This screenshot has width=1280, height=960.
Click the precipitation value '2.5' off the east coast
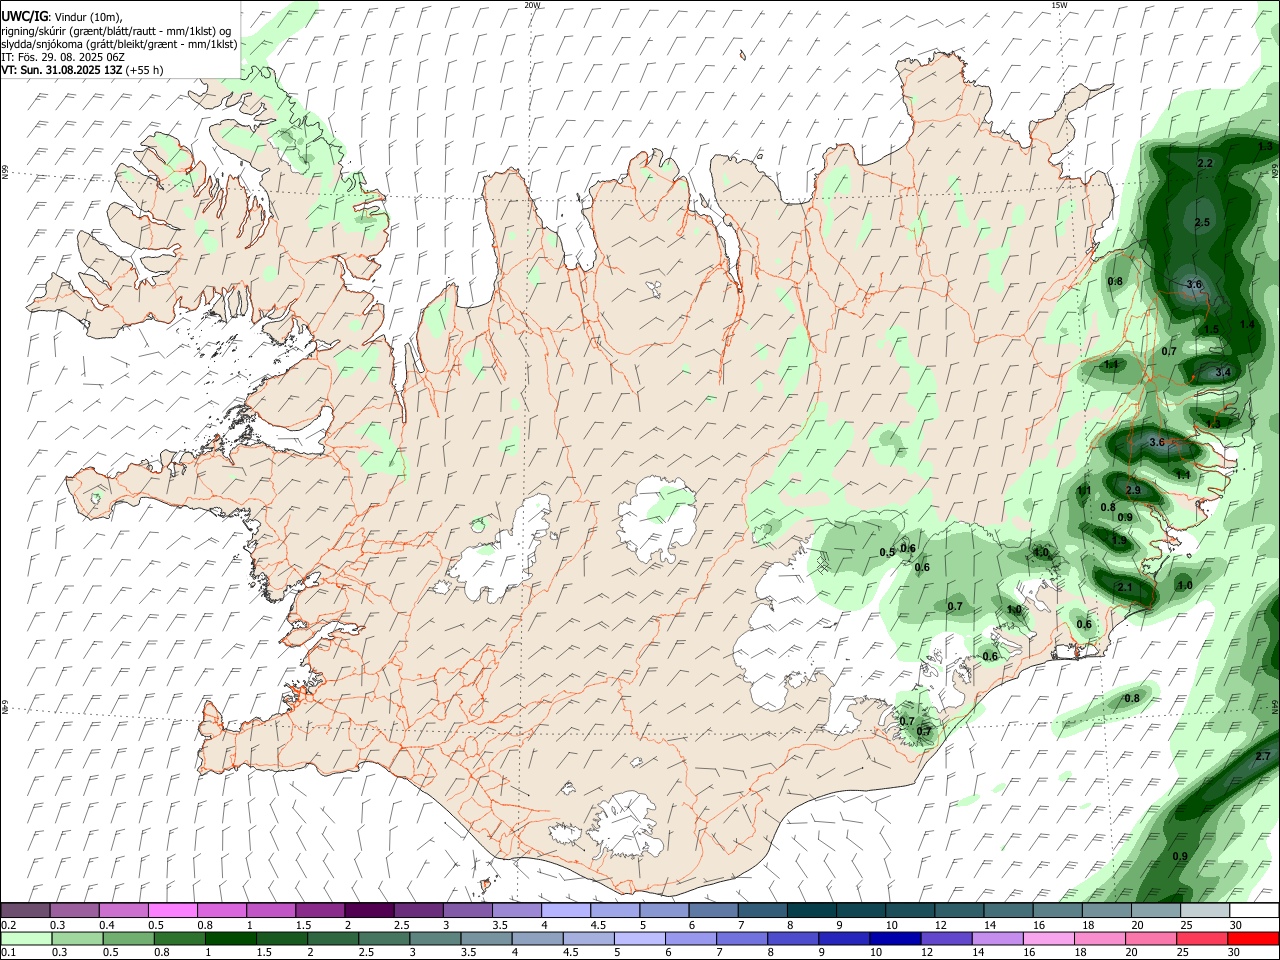(x=1202, y=222)
